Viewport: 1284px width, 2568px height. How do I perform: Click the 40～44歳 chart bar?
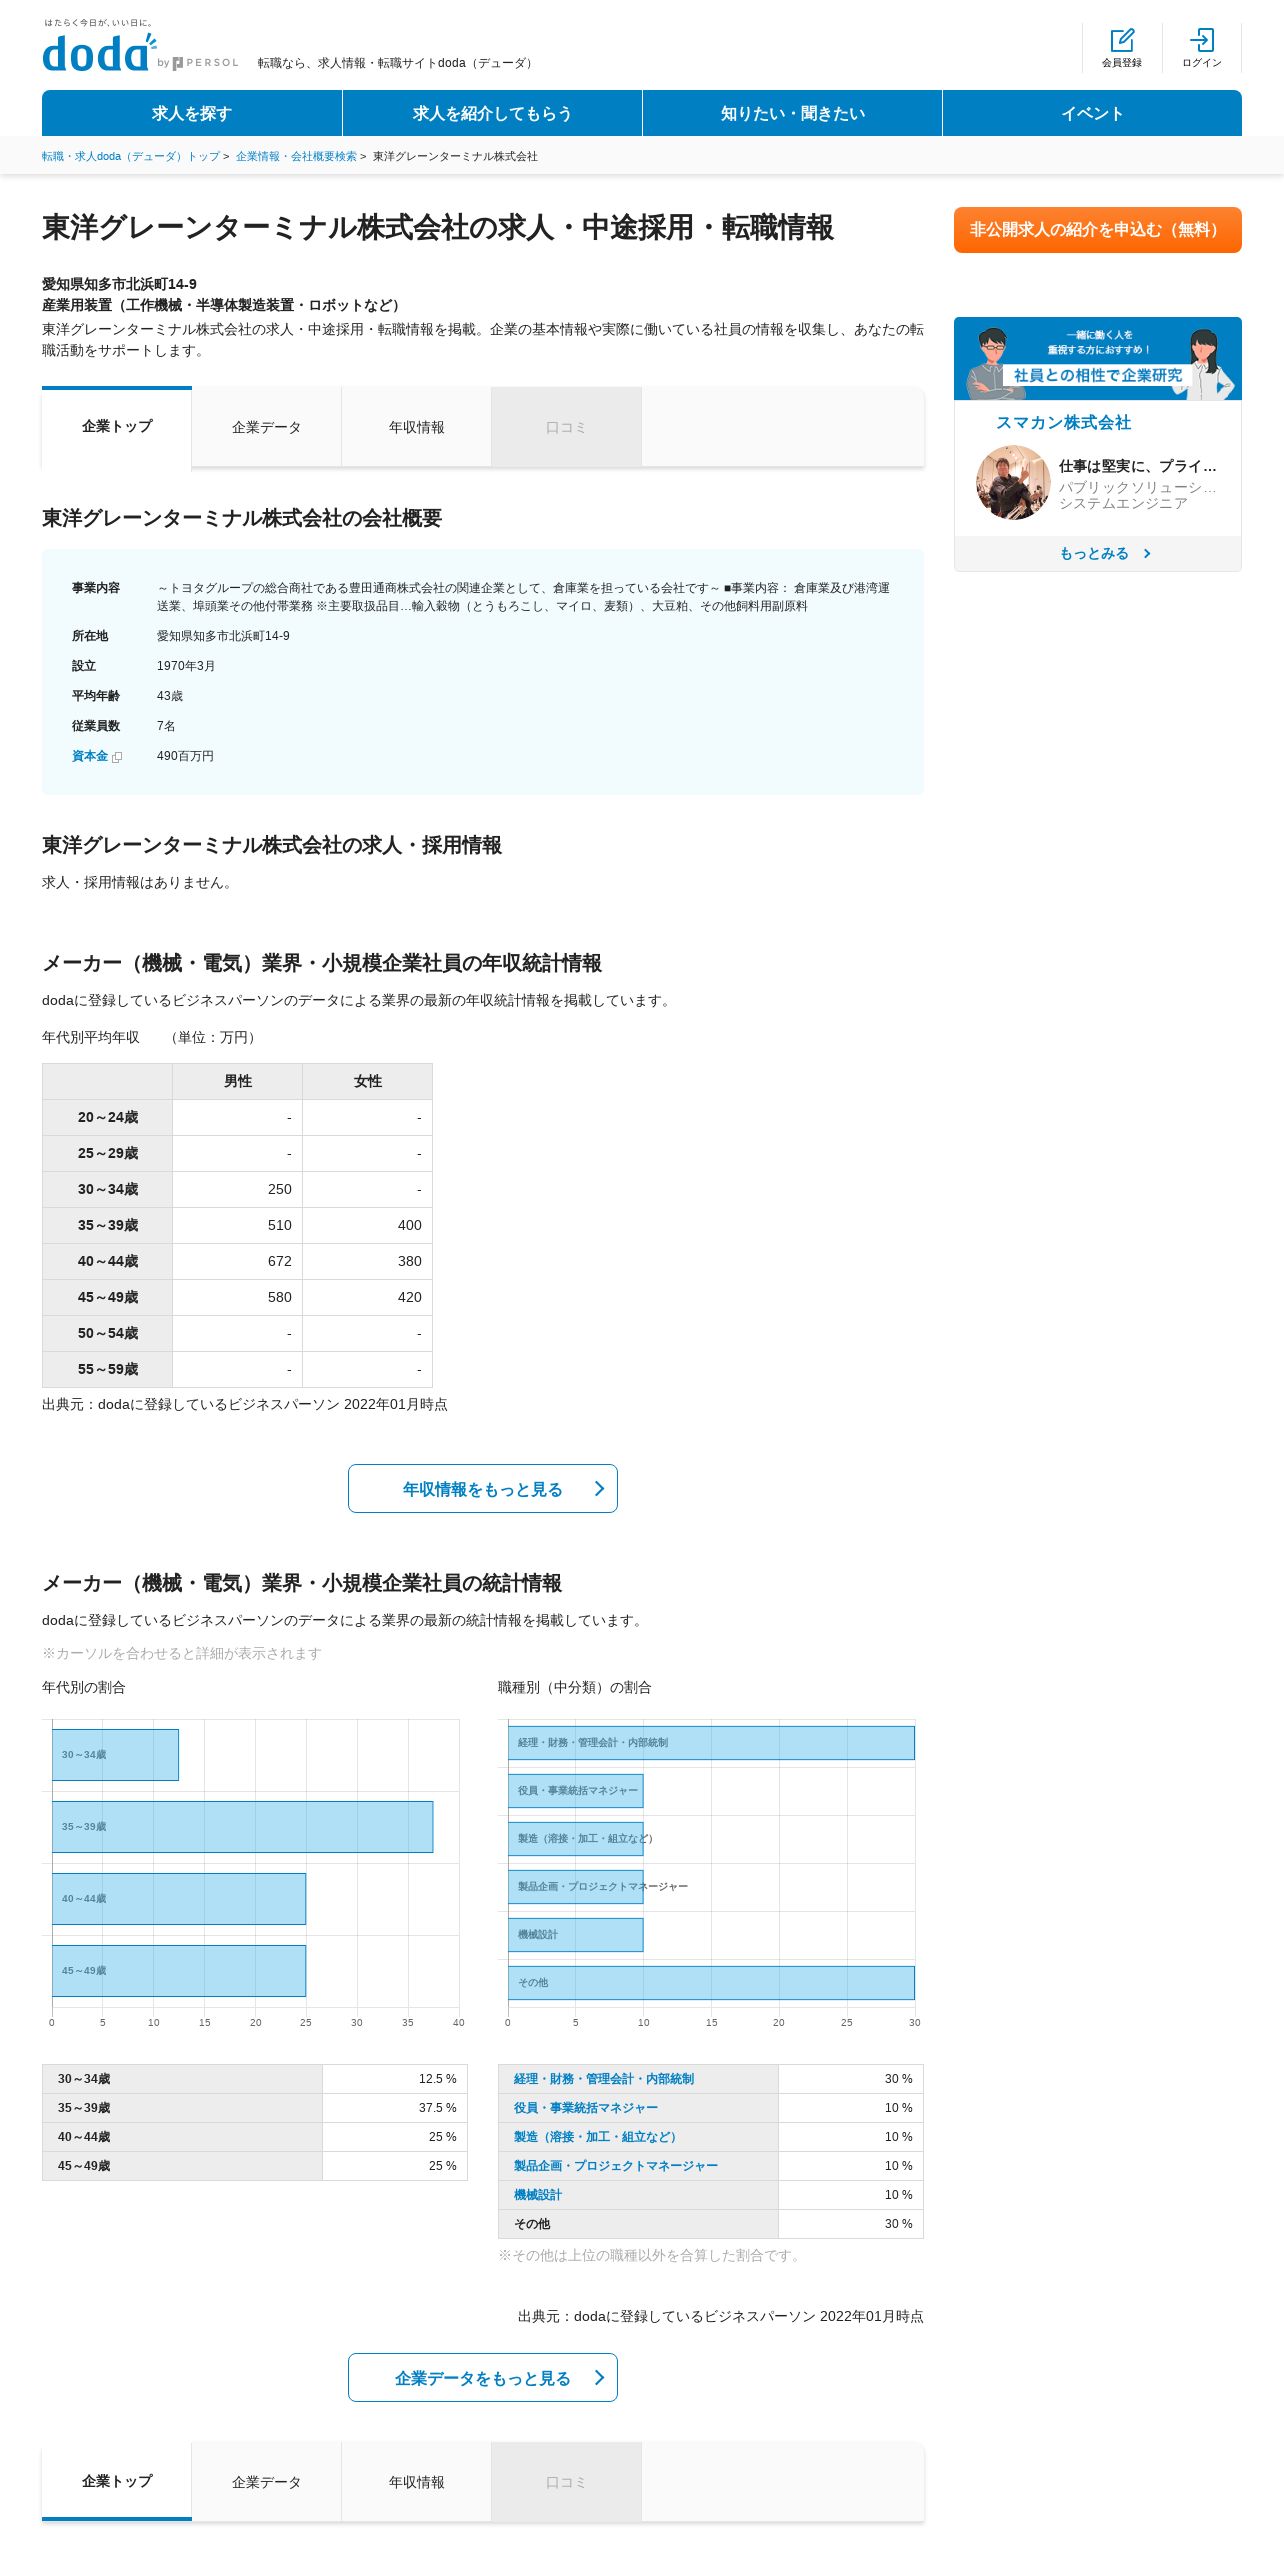click(x=179, y=1898)
